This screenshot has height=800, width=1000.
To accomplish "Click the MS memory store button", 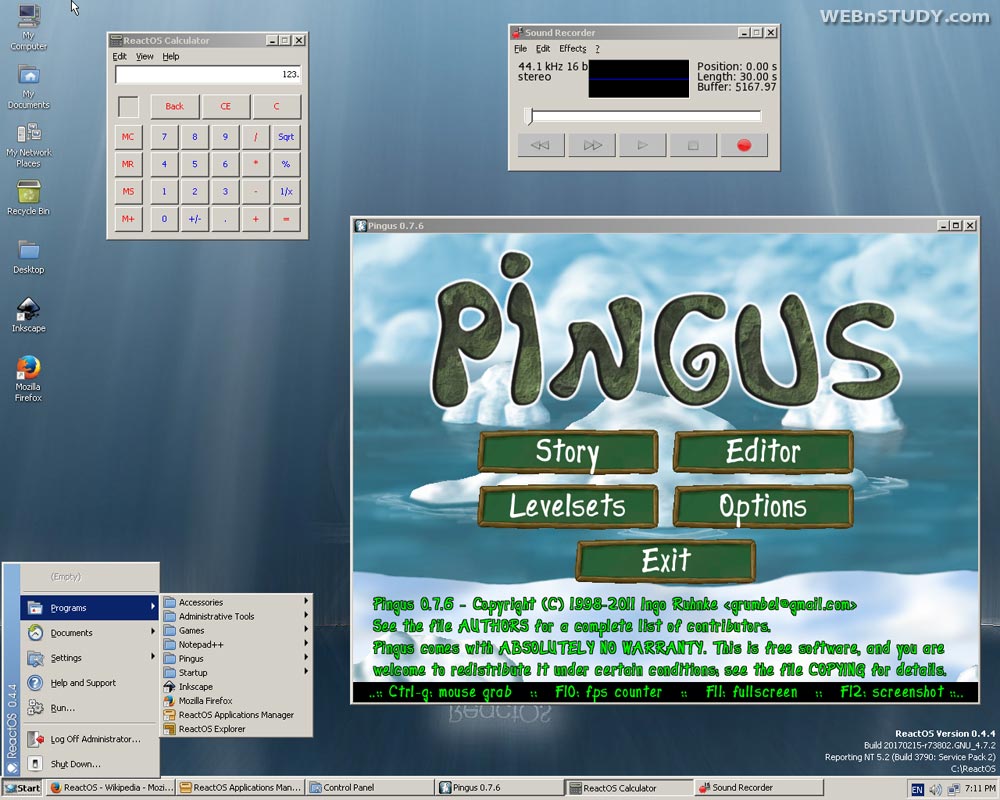I will (128, 191).
